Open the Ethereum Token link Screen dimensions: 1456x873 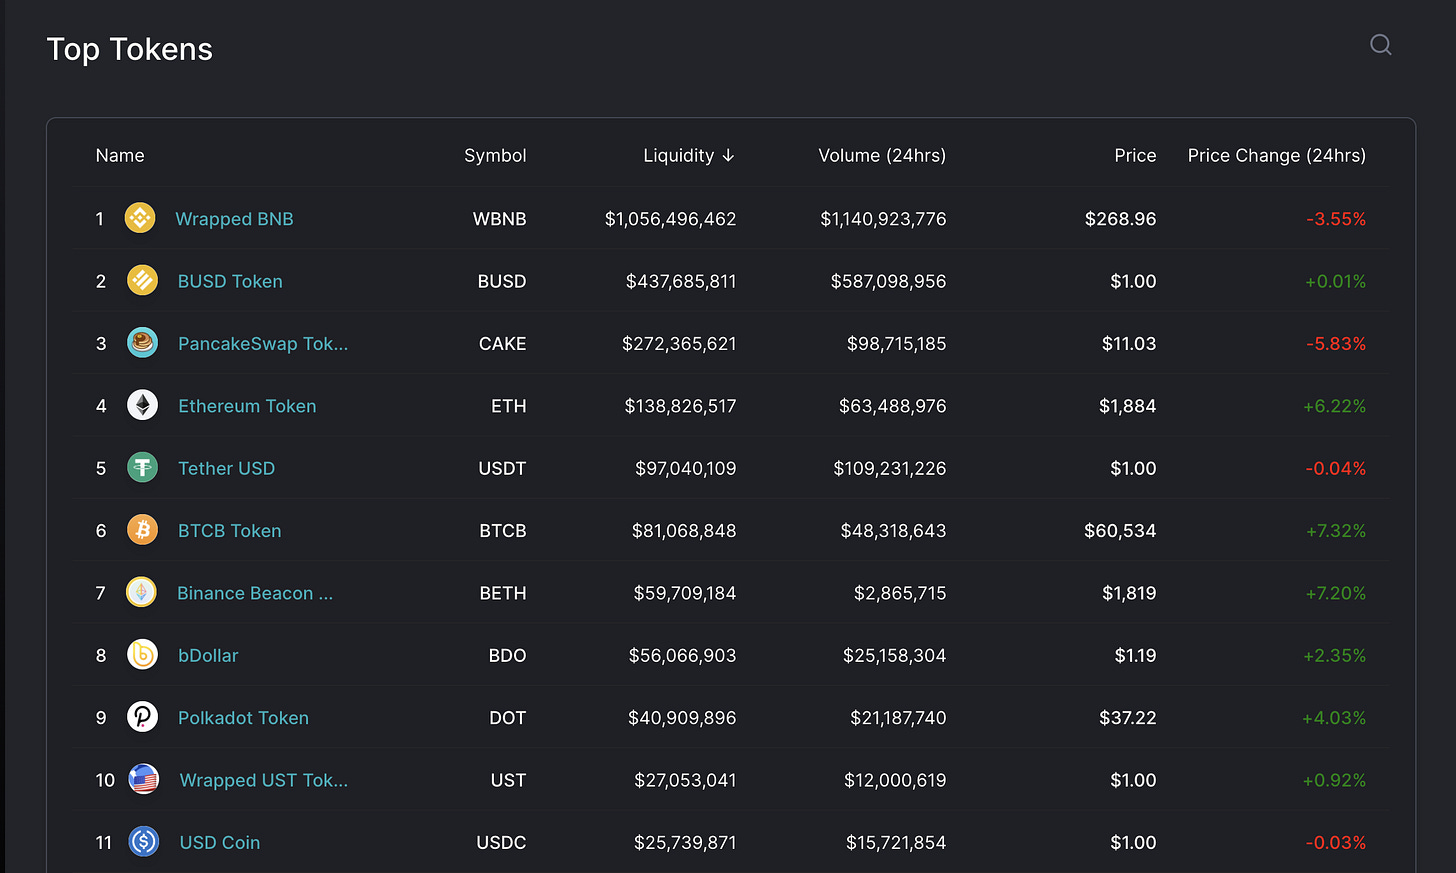[247, 406]
